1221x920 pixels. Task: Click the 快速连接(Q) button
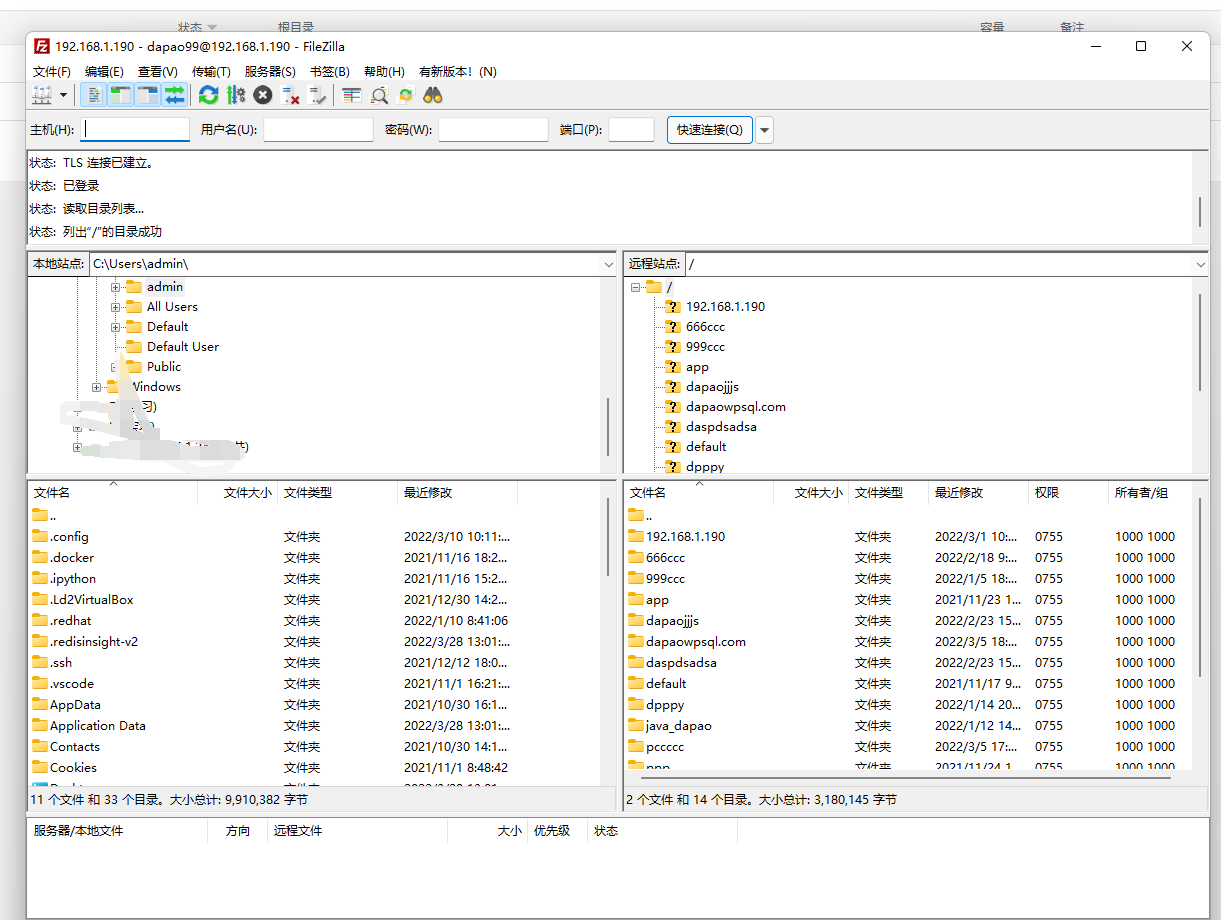[x=710, y=130]
